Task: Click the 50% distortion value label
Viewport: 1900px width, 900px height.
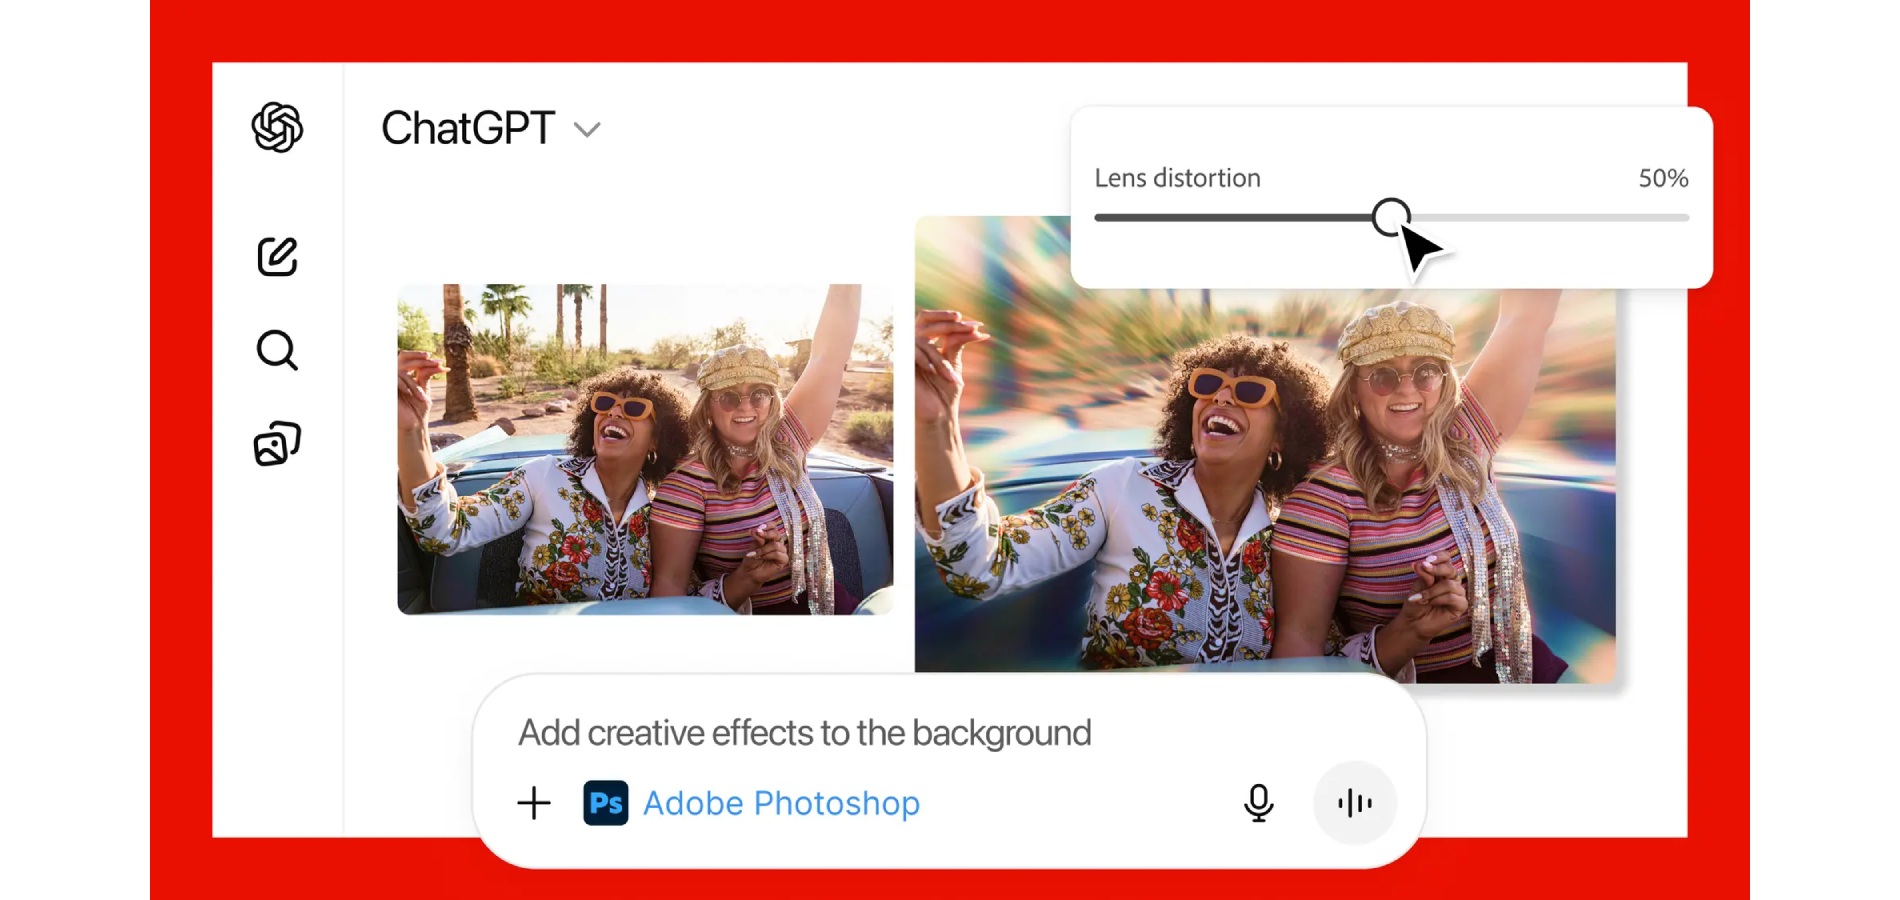Action: (1663, 178)
